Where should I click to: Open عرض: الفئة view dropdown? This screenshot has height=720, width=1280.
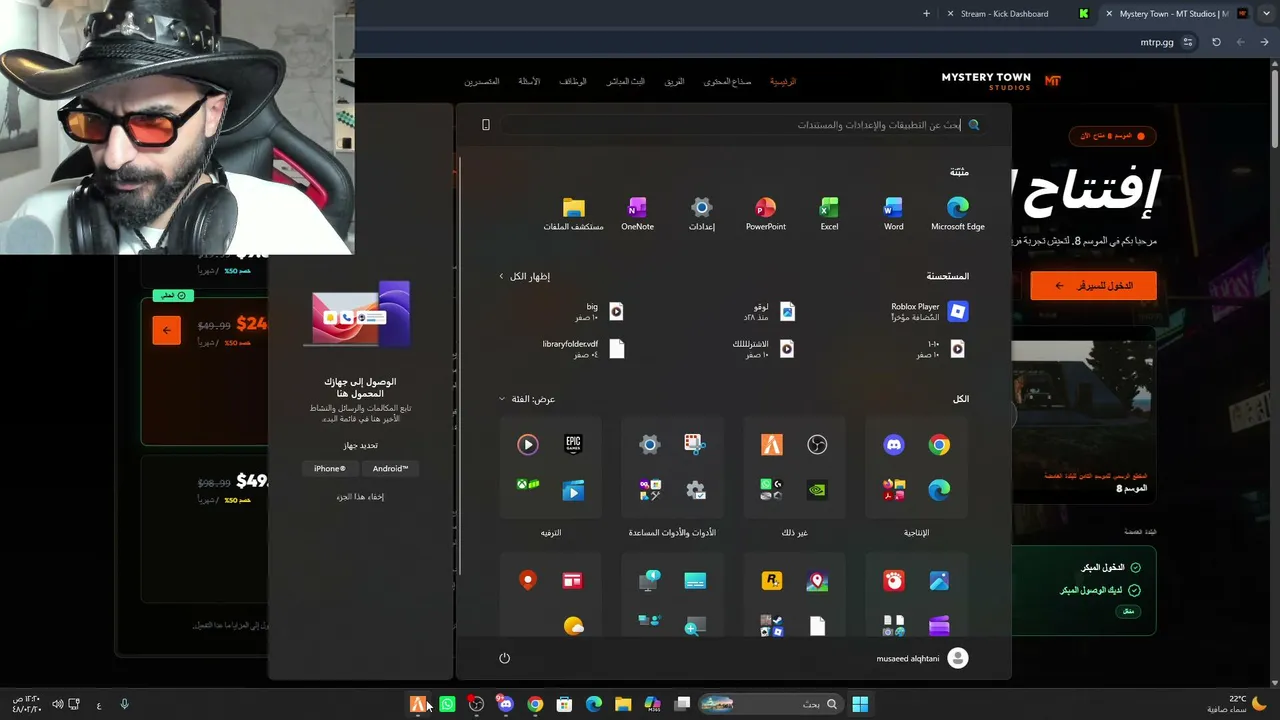coord(526,399)
